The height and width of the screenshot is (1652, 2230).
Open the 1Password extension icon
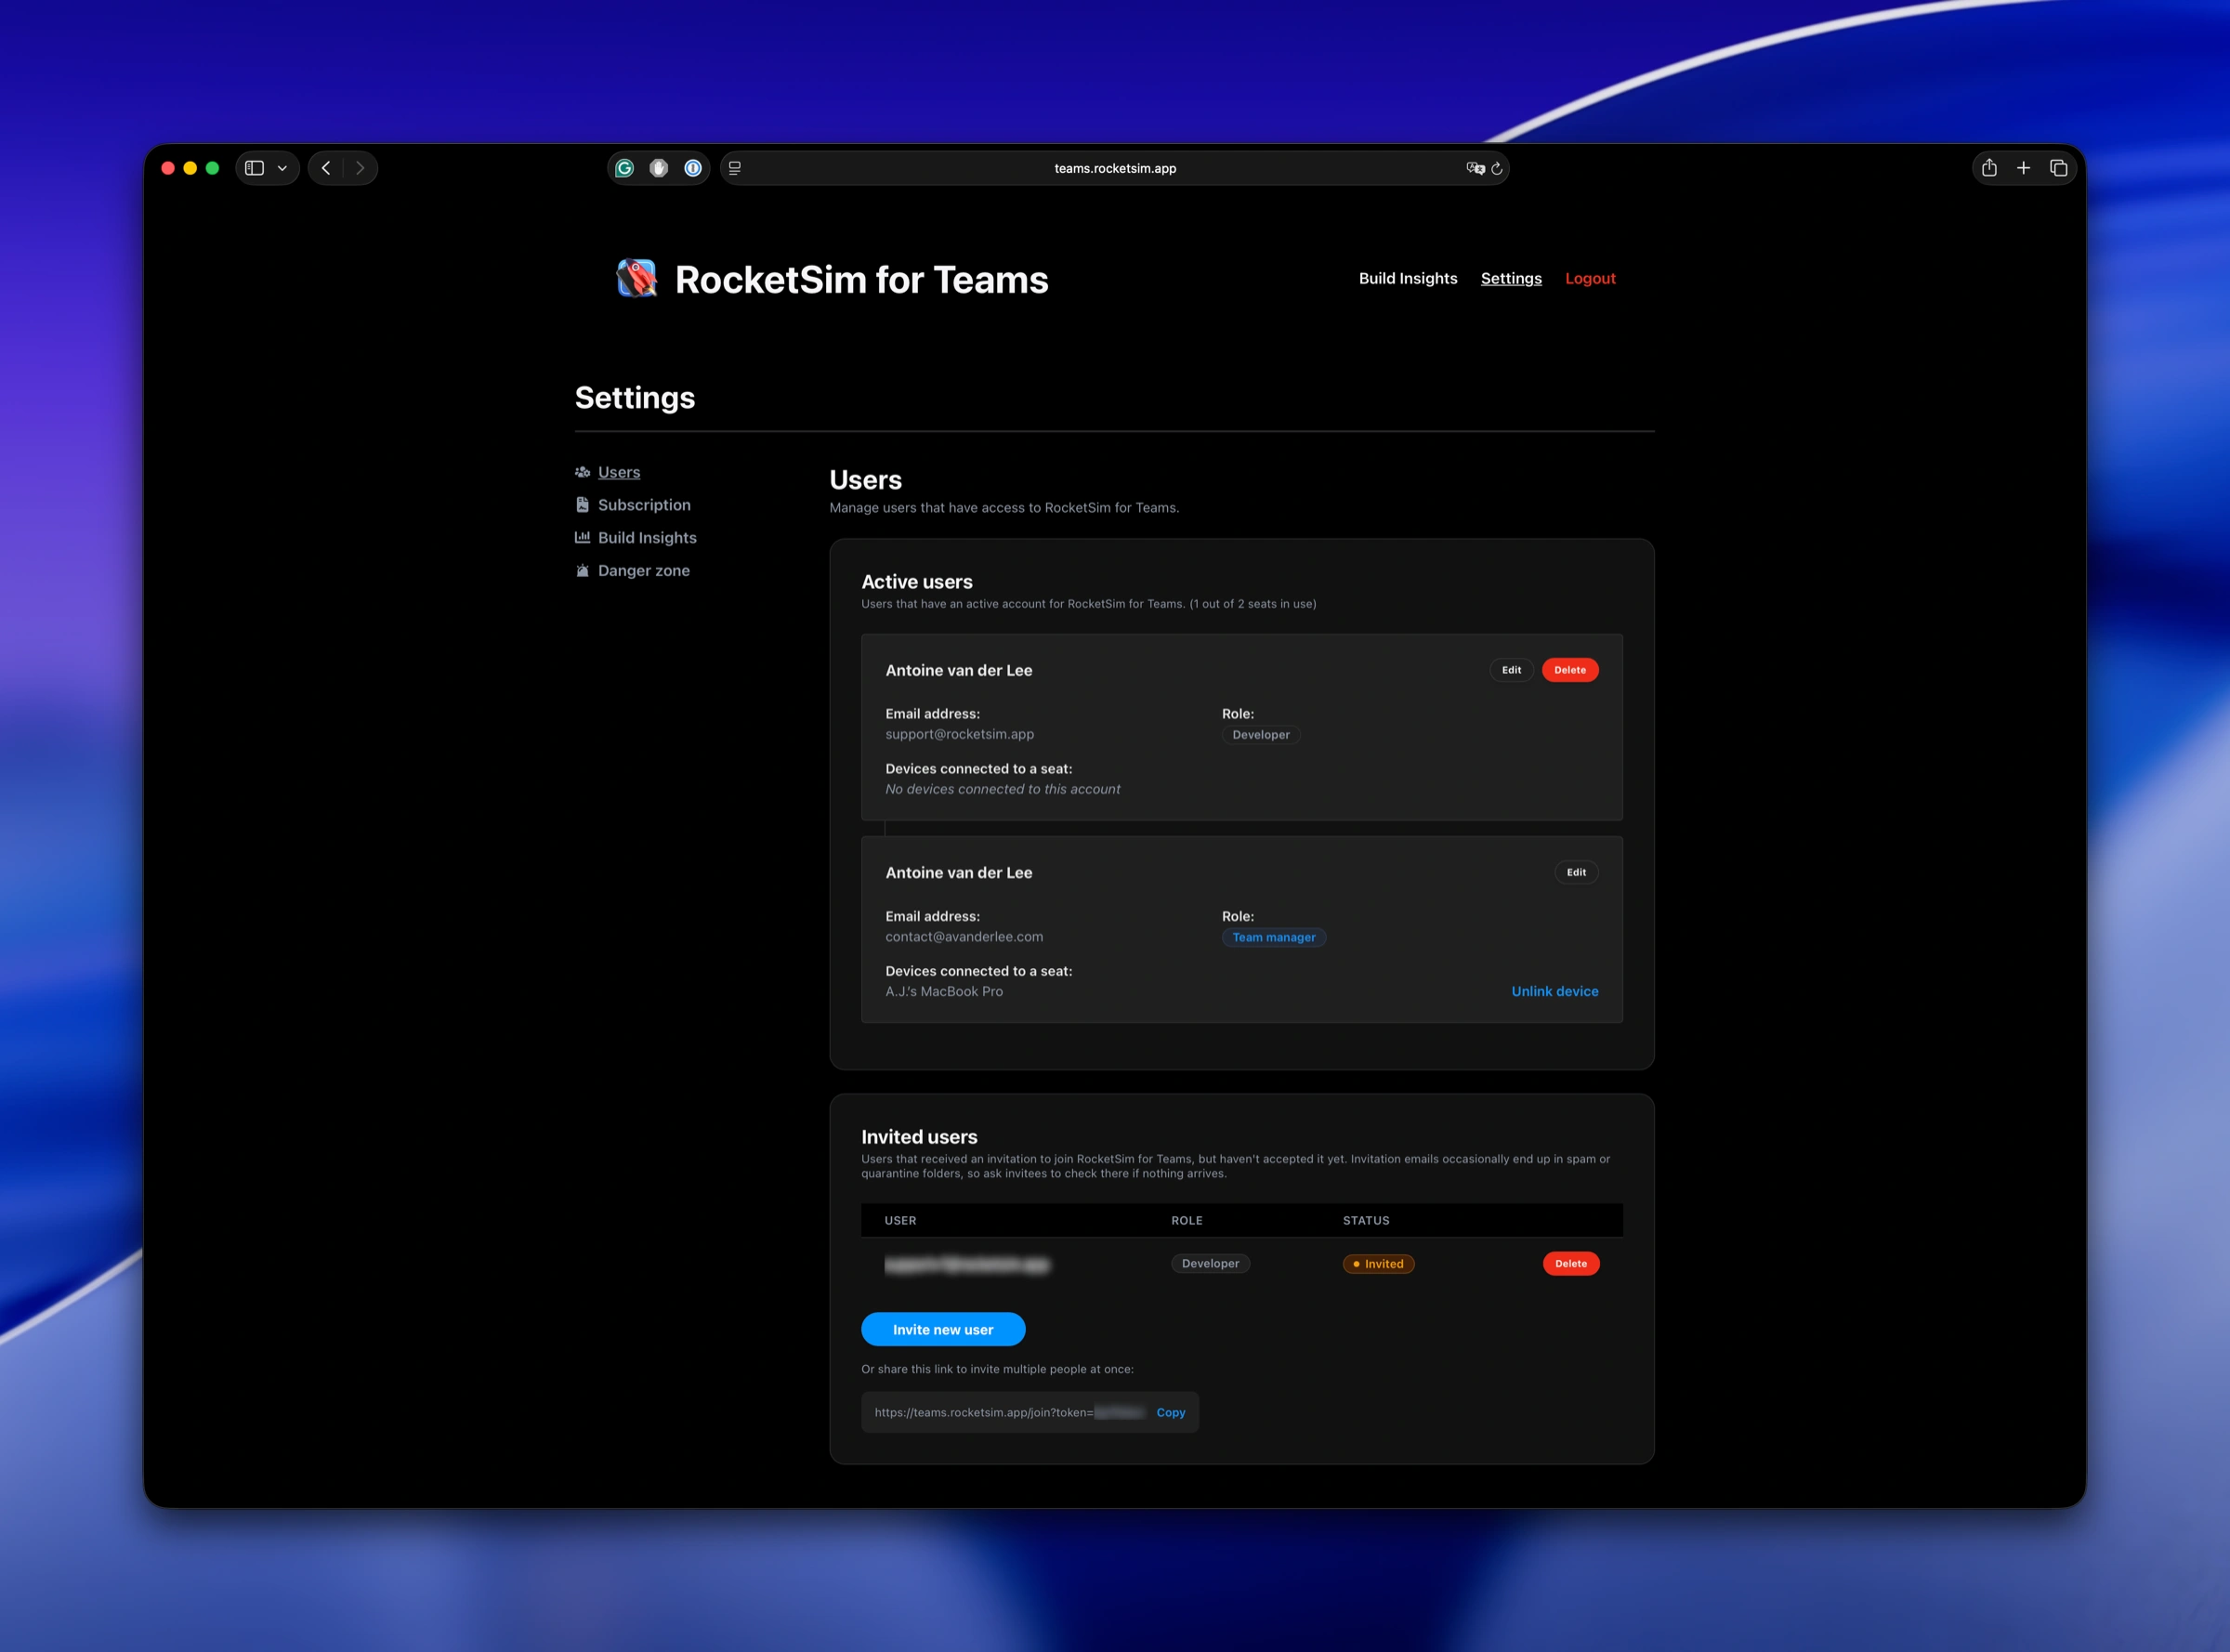[x=693, y=168]
